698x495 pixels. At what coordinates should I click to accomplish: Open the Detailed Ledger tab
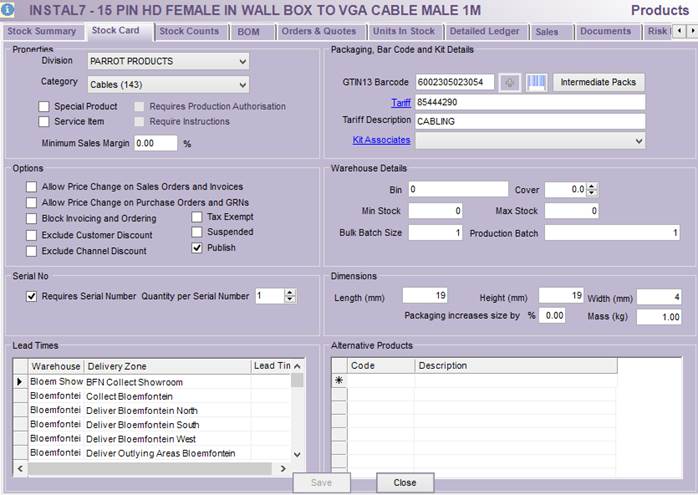484,32
